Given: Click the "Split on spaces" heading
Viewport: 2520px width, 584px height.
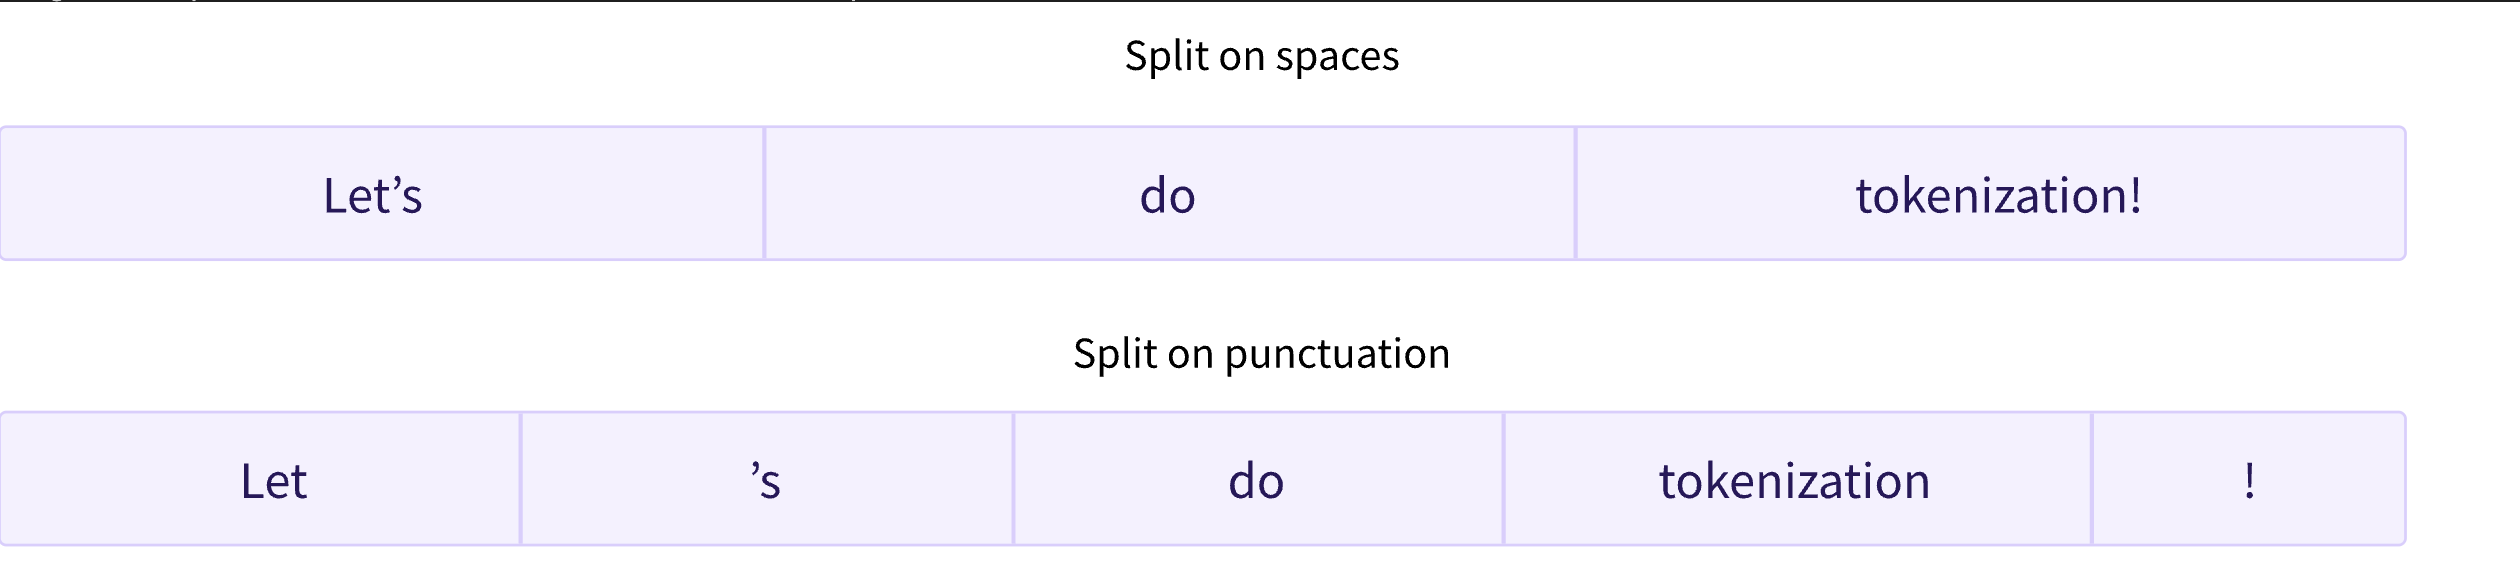Looking at the screenshot, I should pyautogui.click(x=1262, y=56).
